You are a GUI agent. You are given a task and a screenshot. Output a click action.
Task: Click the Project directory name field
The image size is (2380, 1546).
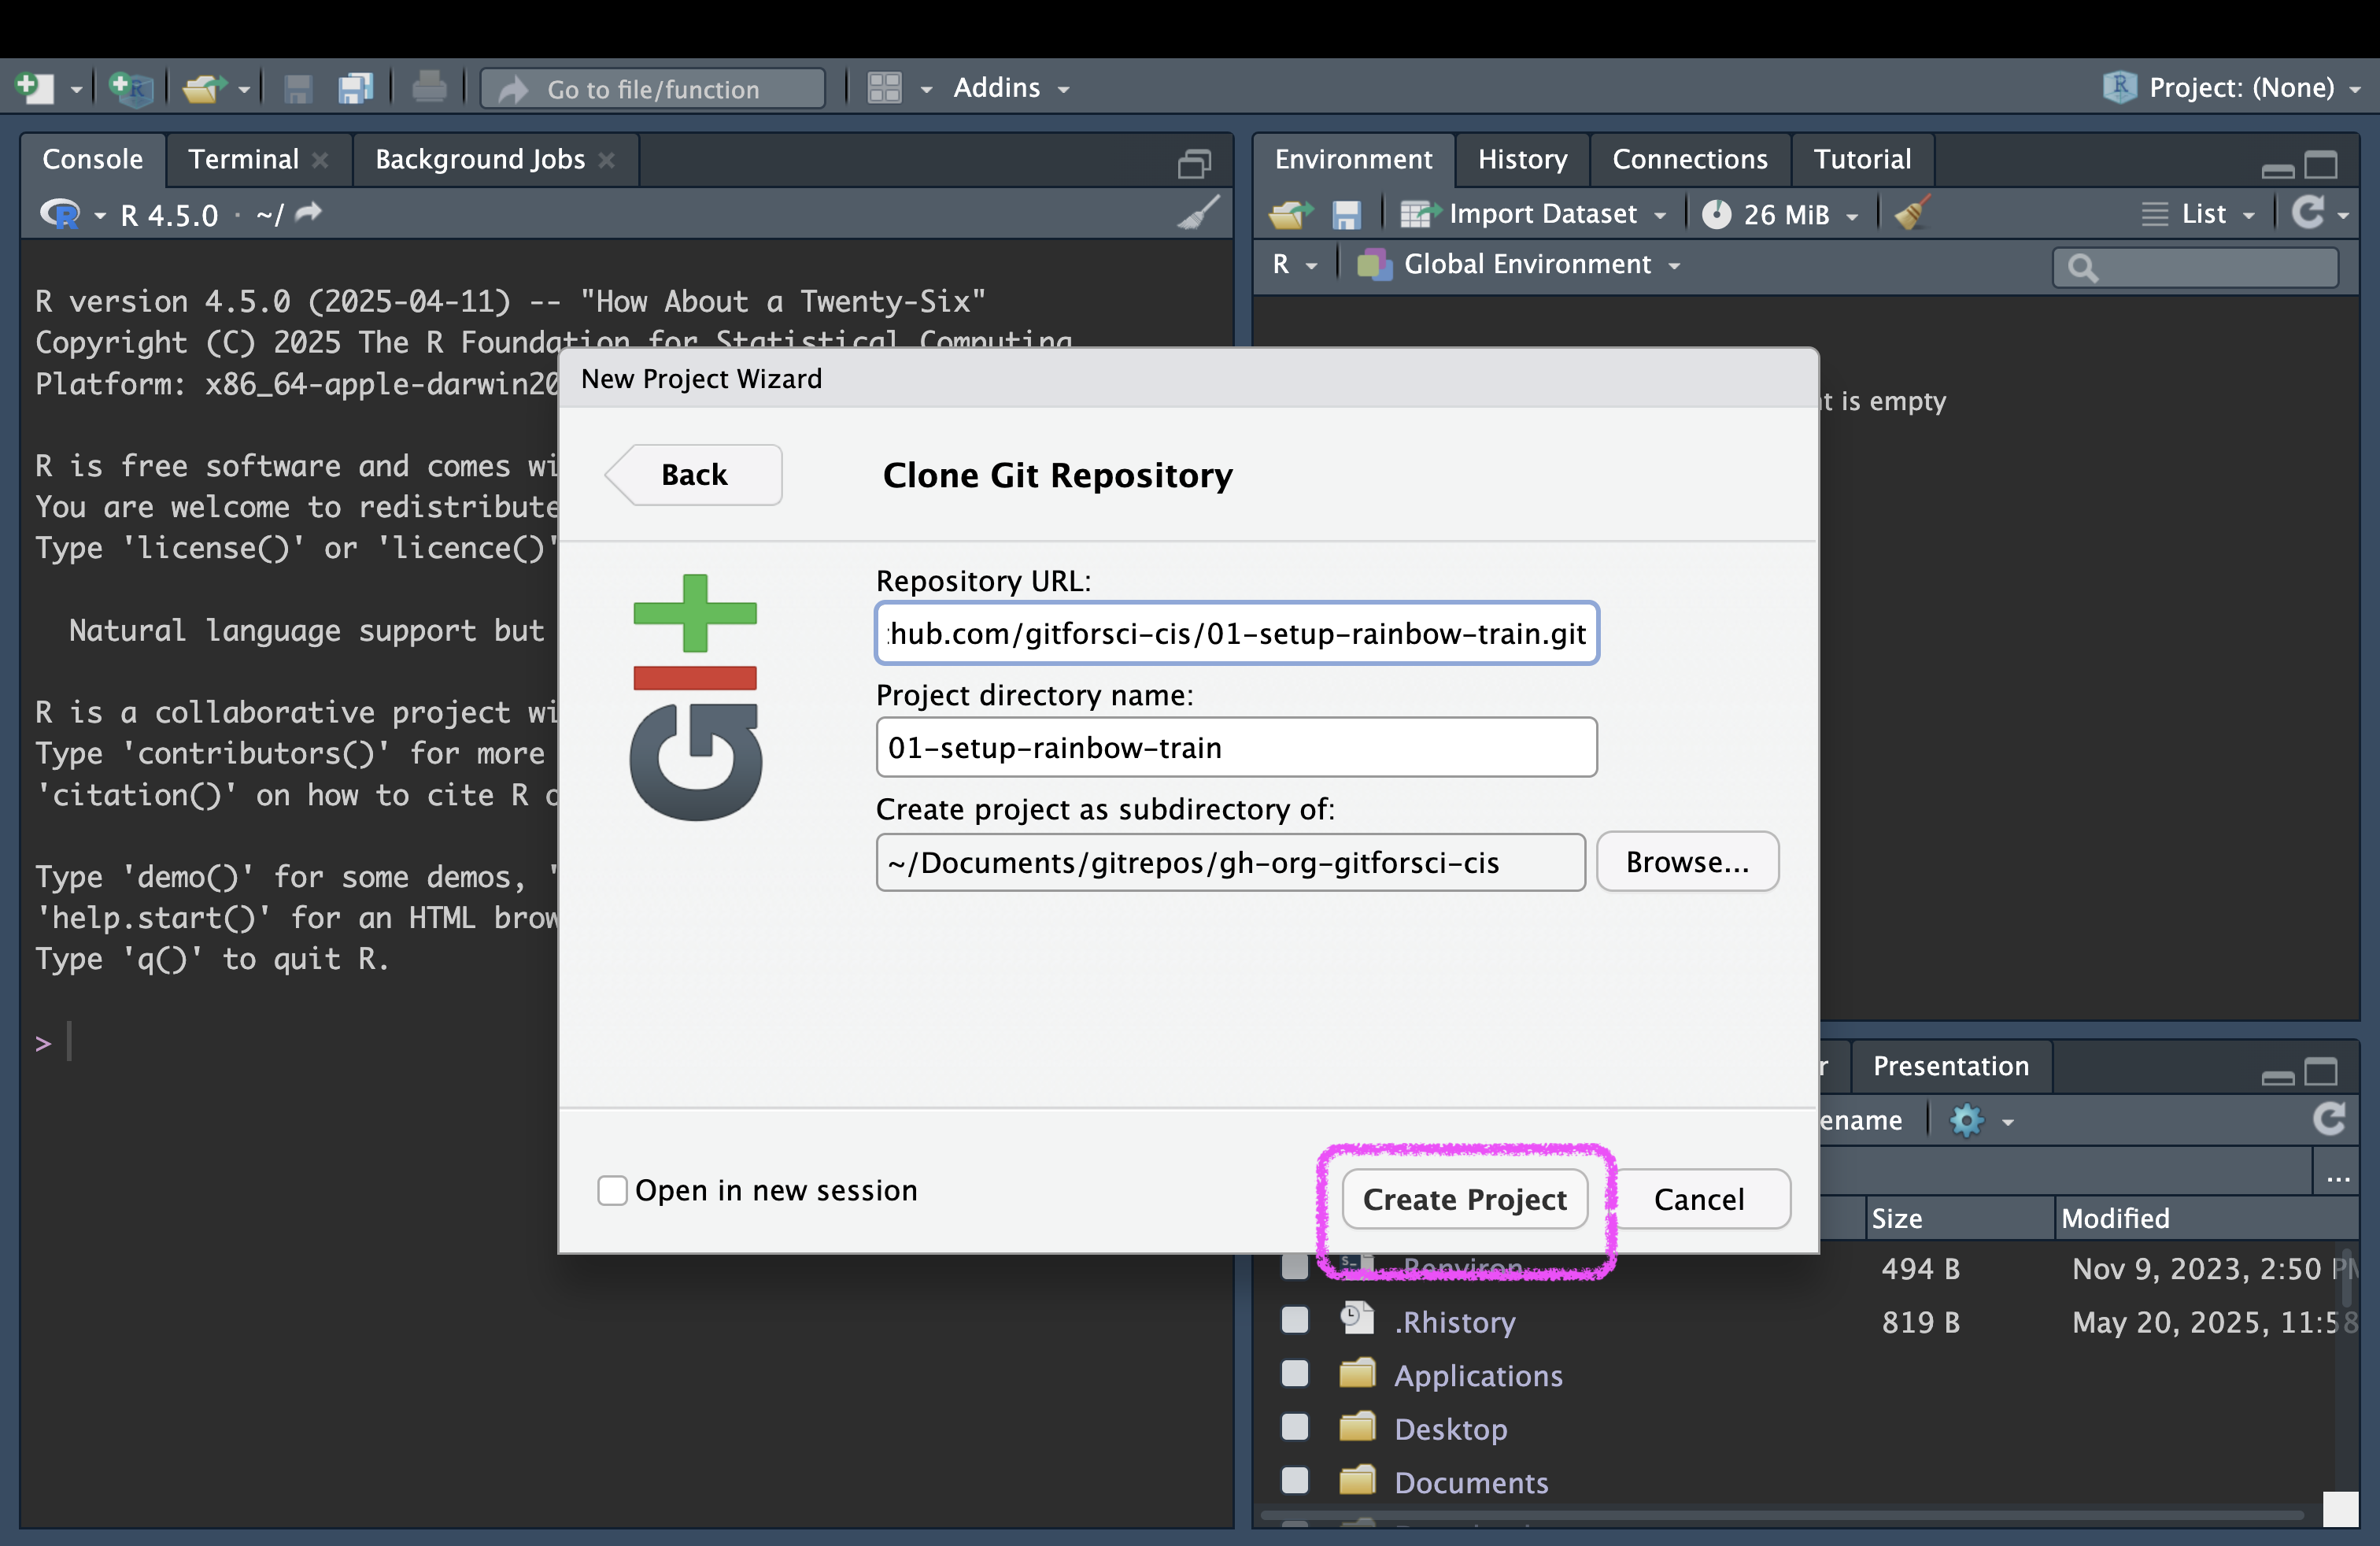(1236, 747)
